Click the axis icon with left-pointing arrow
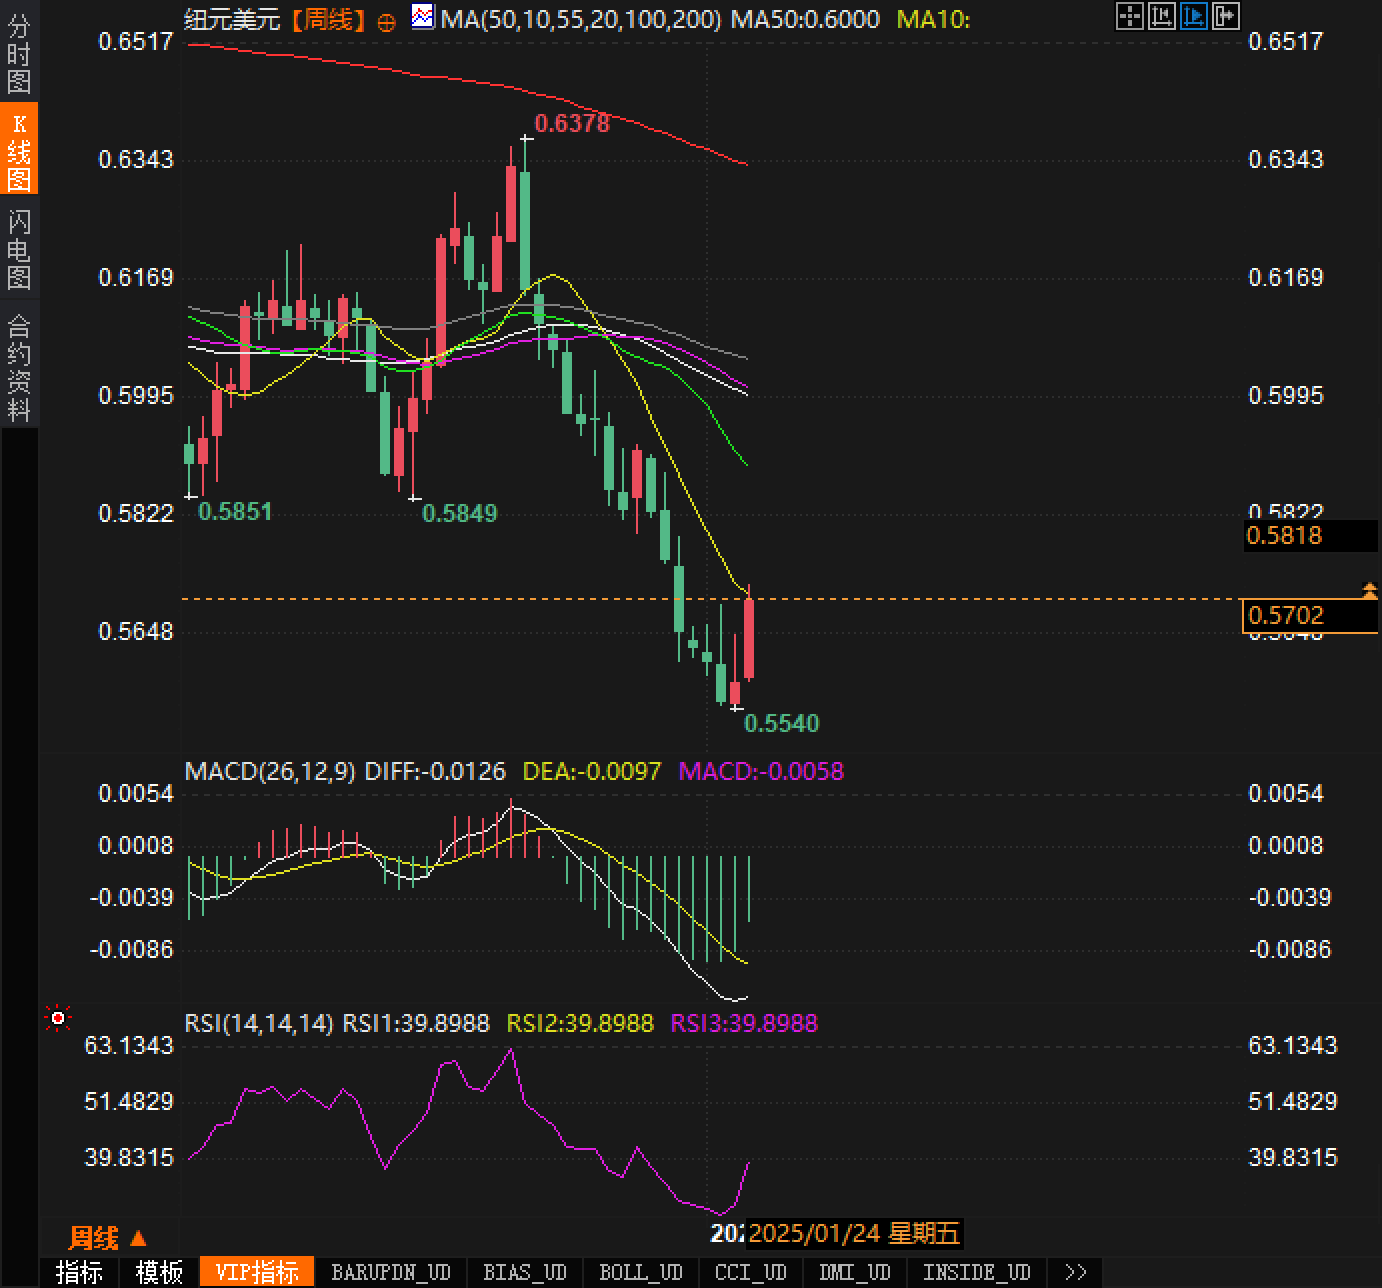1382x1288 pixels. 1161,16
